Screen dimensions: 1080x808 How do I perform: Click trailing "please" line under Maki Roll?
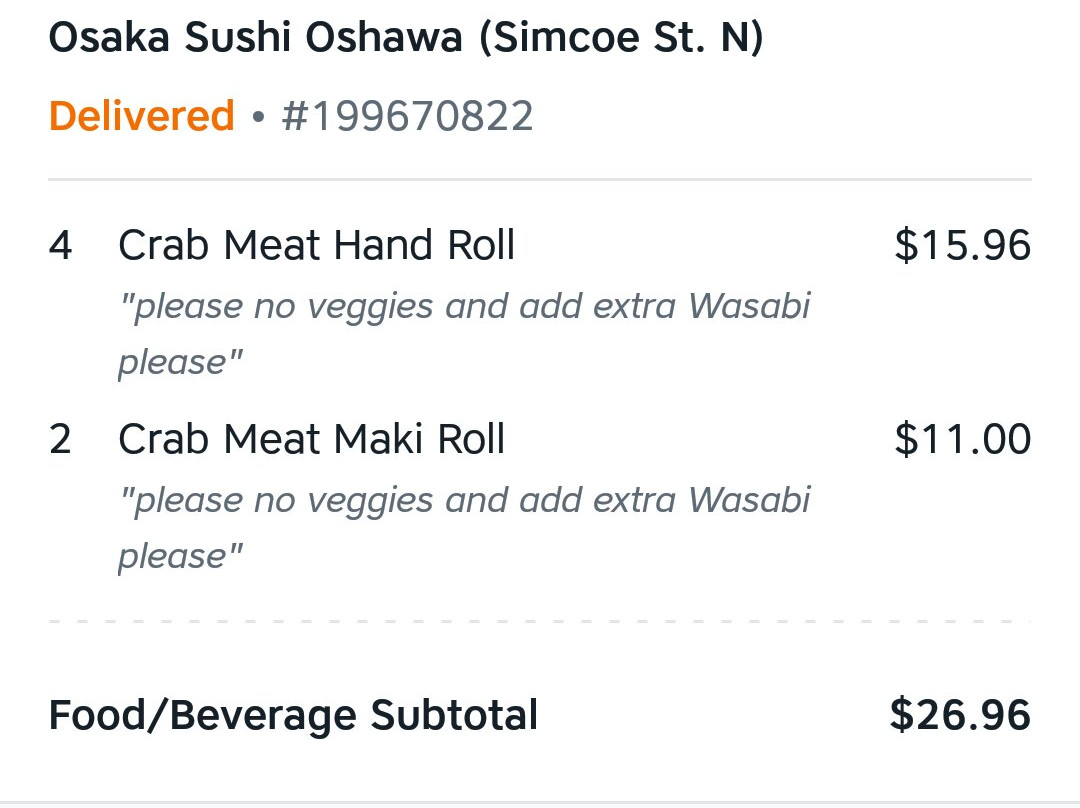tap(180, 557)
